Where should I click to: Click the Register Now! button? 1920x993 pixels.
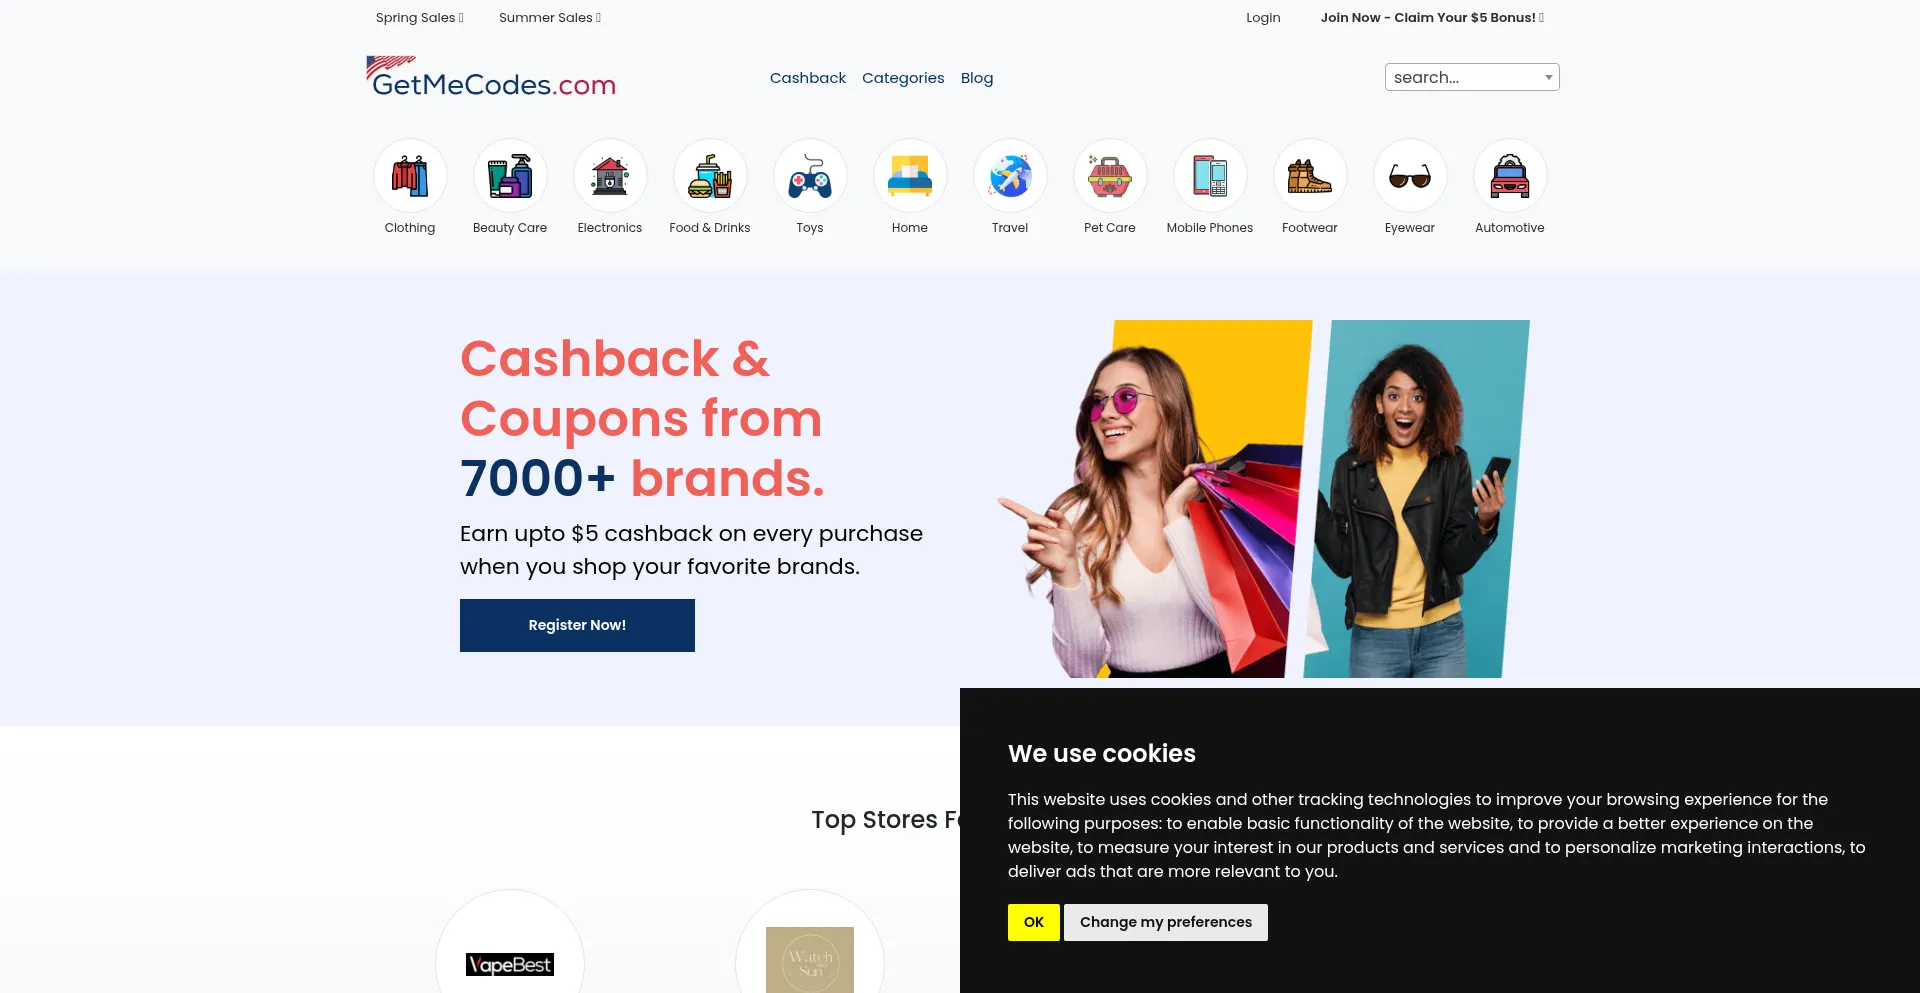pyautogui.click(x=577, y=625)
